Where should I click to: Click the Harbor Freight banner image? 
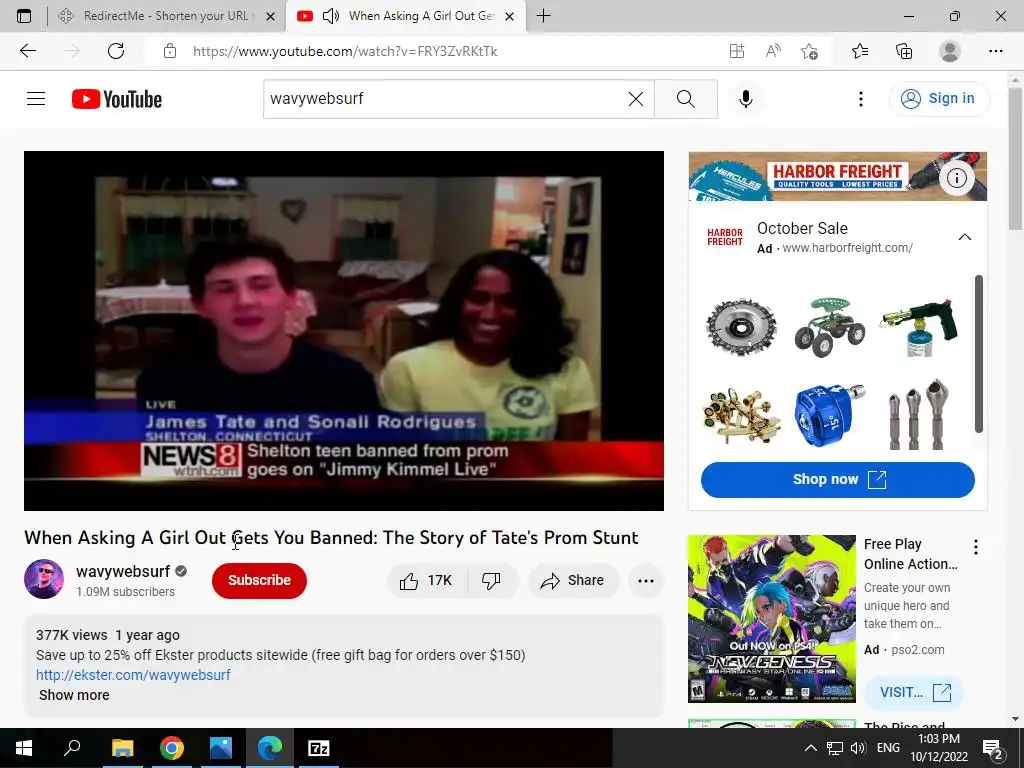(x=838, y=176)
